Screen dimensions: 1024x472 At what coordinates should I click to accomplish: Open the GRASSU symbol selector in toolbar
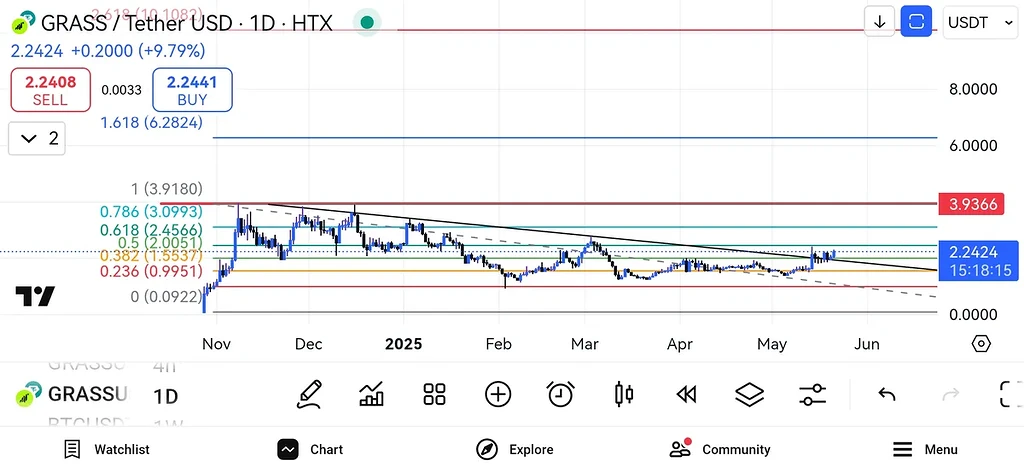click(72, 394)
